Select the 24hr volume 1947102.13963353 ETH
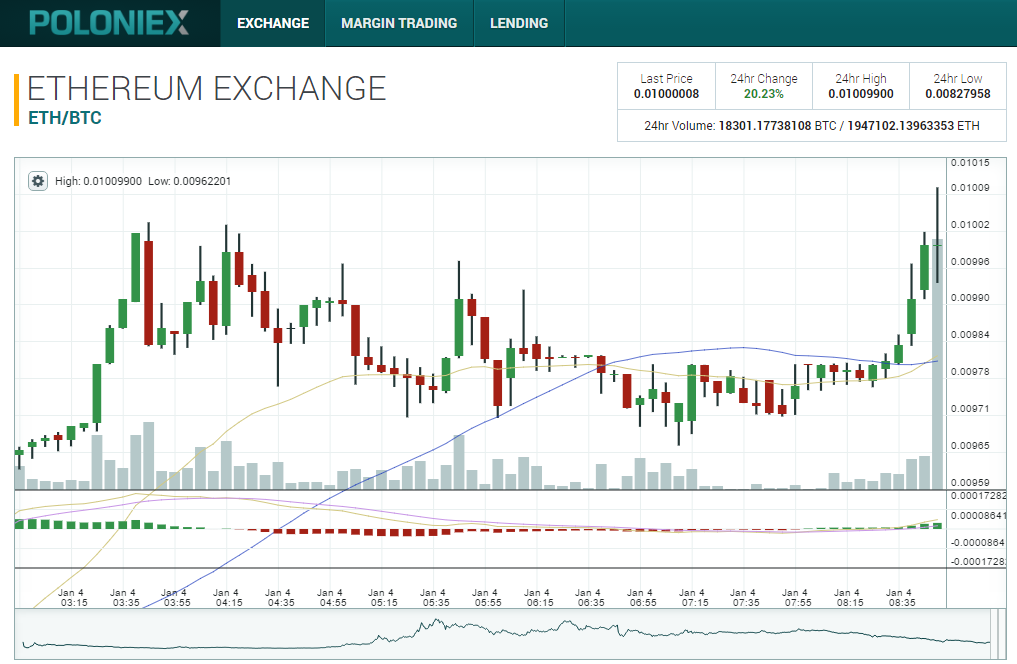This screenshot has width=1017, height=664. coord(913,126)
